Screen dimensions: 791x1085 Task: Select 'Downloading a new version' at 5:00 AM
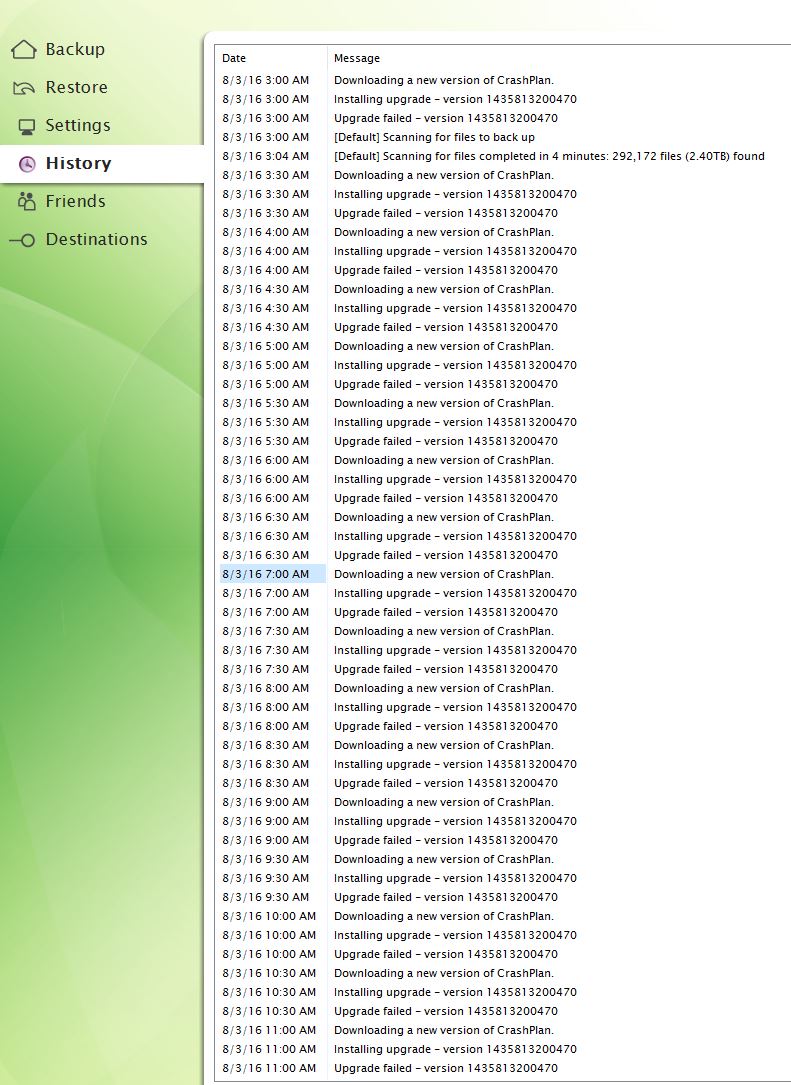[x=444, y=346]
